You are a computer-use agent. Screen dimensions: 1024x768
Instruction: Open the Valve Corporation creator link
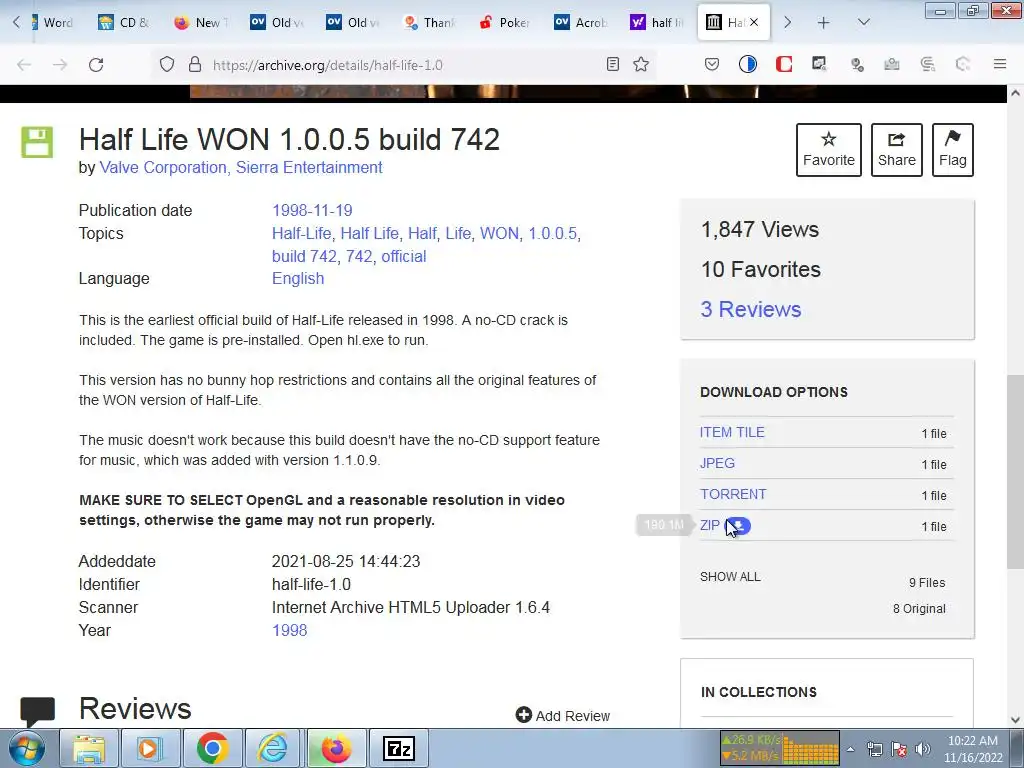(163, 167)
